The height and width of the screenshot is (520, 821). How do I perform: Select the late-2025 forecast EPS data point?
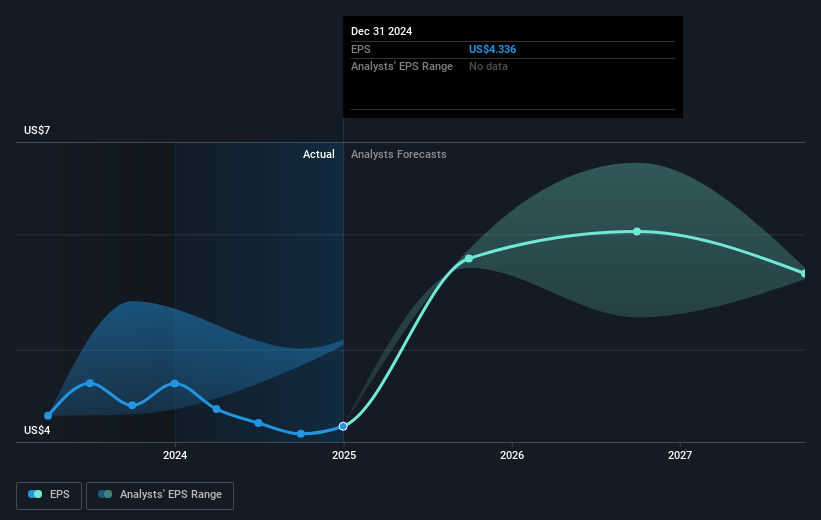(x=469, y=258)
